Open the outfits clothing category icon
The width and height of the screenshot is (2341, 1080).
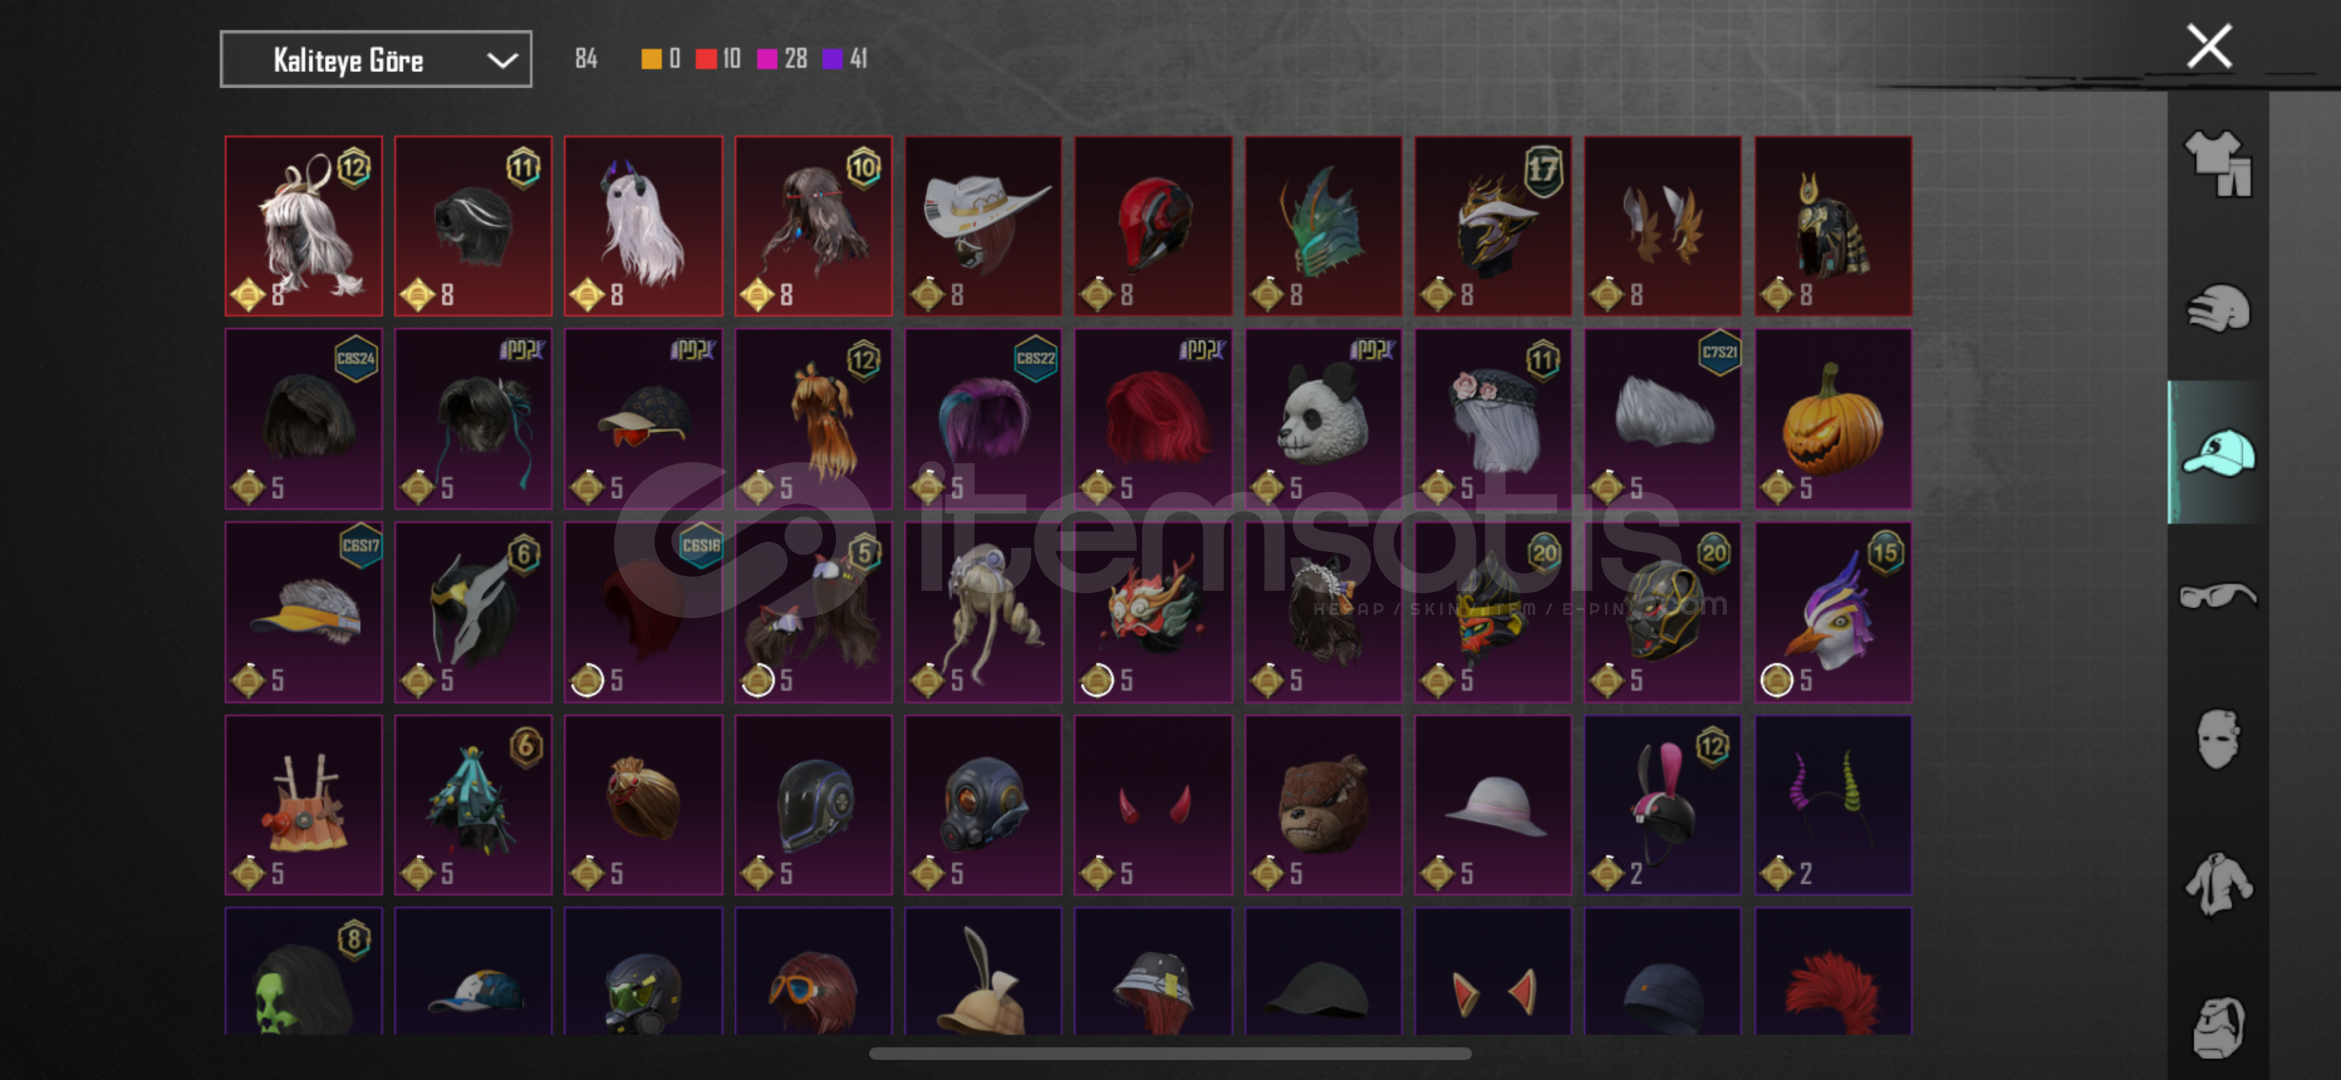point(2218,164)
